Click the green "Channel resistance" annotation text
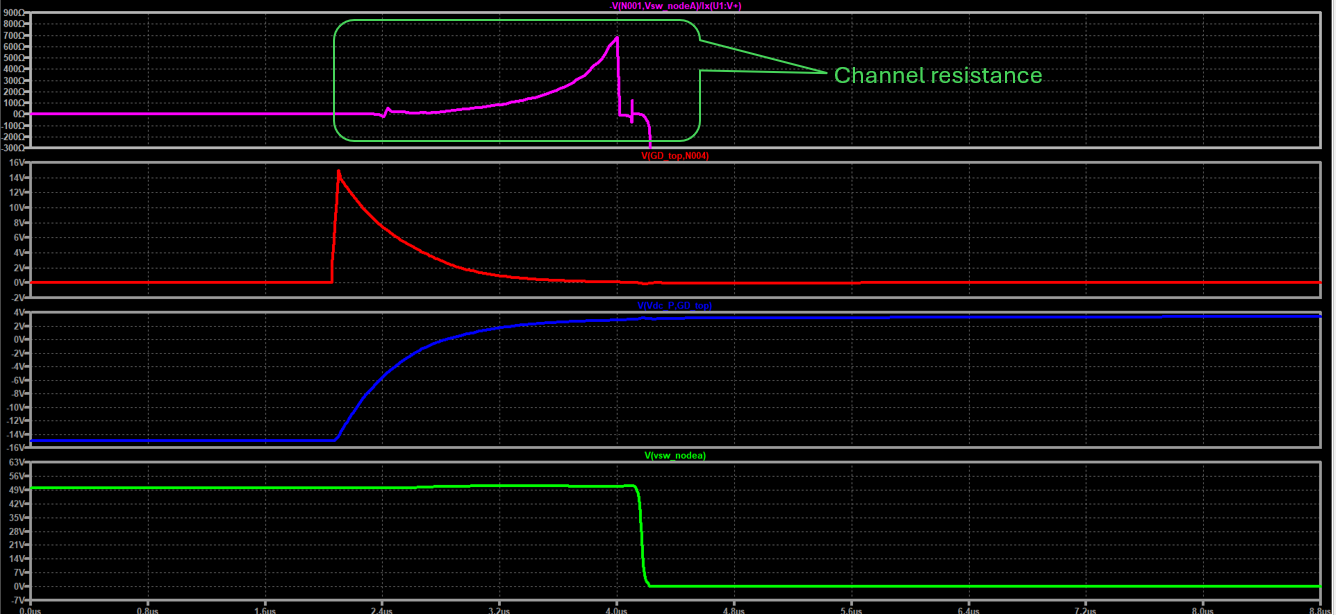This screenshot has height=615, width=1336. click(937, 76)
